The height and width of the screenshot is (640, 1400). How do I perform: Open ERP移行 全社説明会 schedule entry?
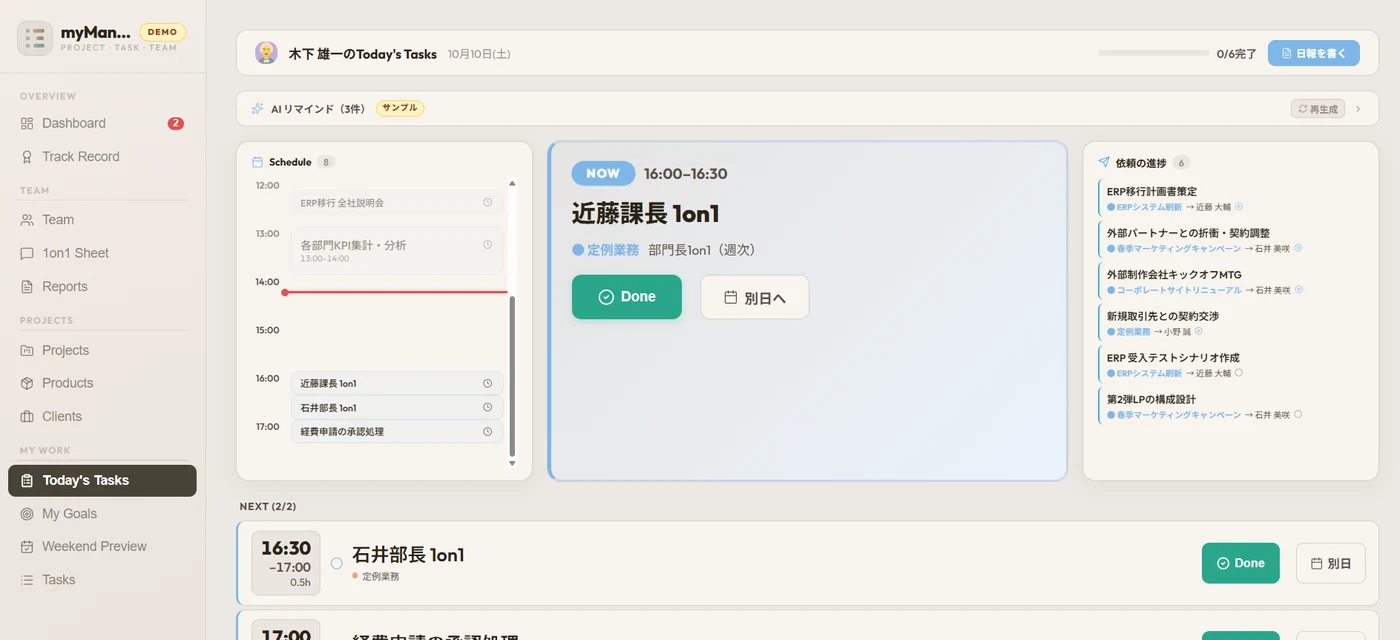(397, 203)
